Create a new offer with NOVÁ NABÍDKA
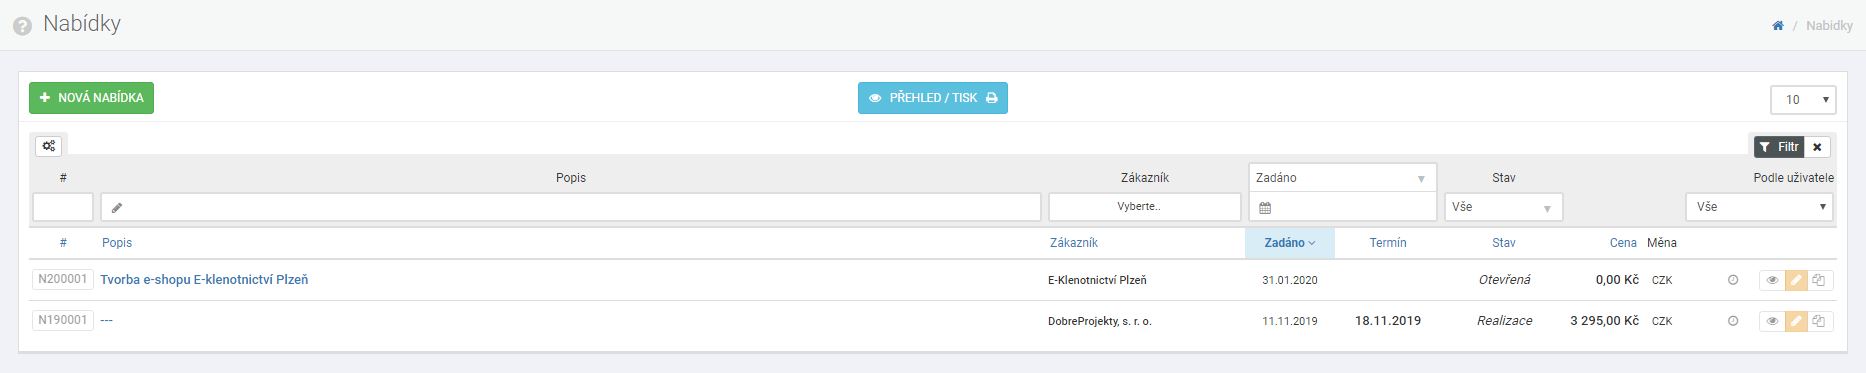 pos(91,98)
